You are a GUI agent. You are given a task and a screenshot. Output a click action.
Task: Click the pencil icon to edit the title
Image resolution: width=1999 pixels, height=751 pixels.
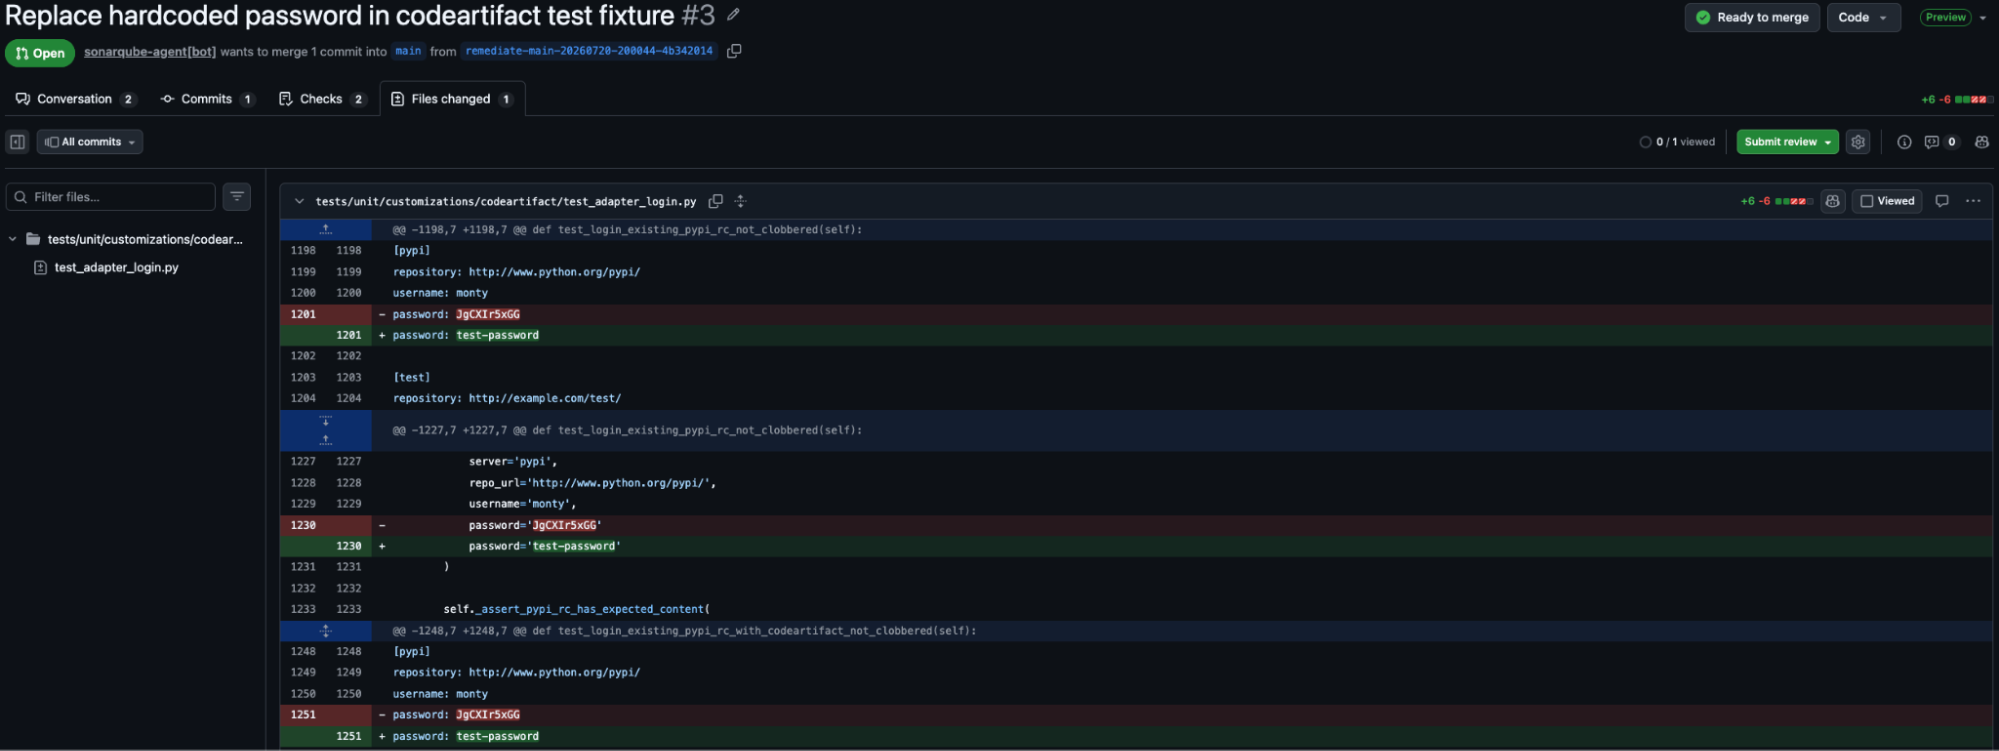click(733, 15)
